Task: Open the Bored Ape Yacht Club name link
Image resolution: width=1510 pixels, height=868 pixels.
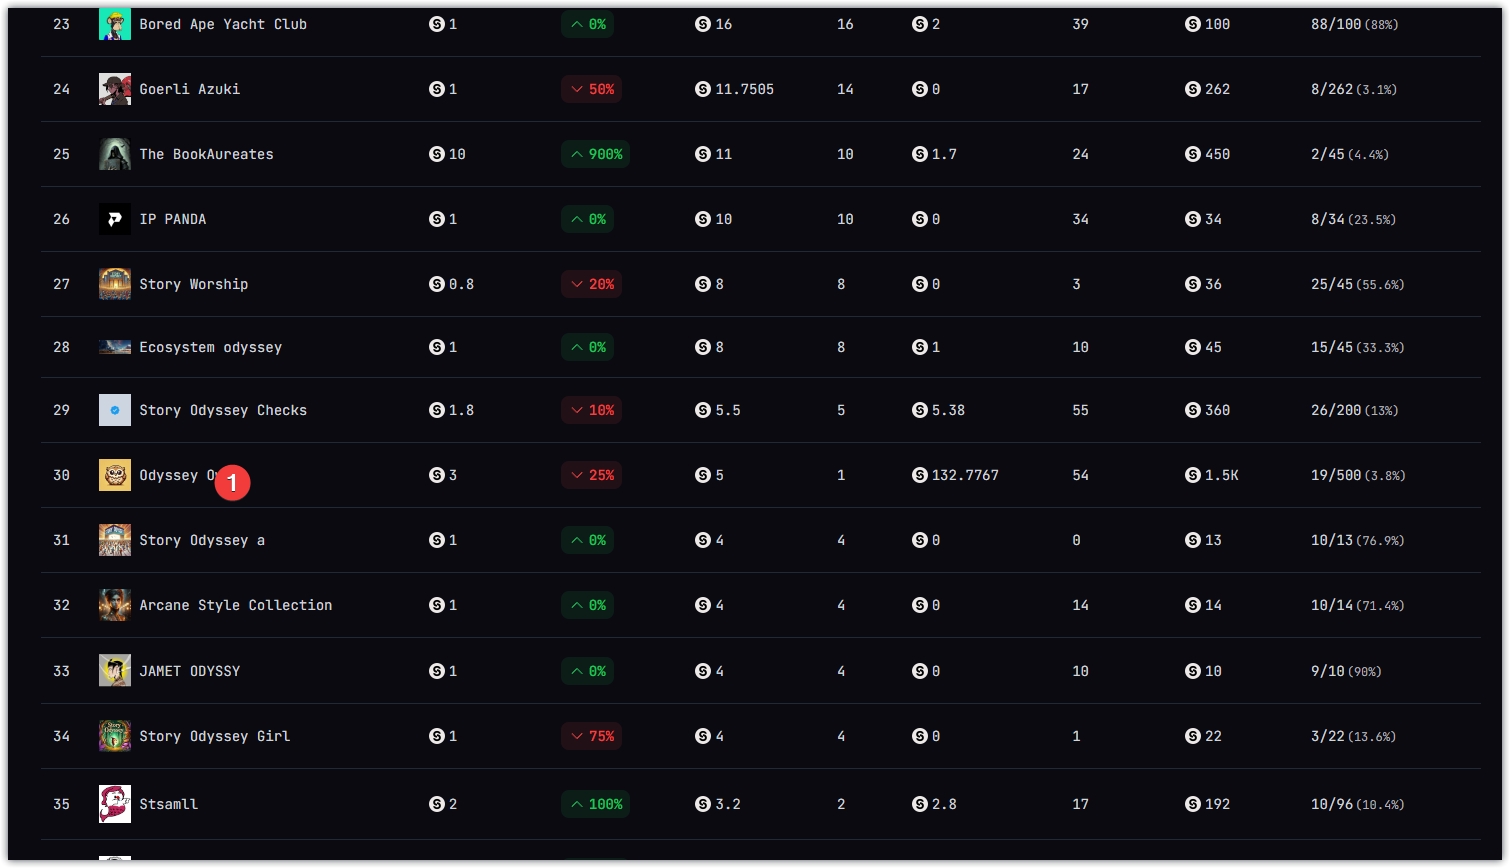Action: coord(223,24)
